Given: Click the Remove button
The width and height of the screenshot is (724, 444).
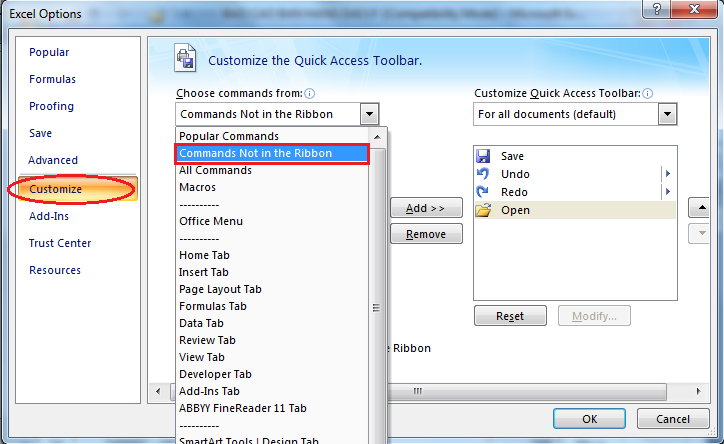Looking at the screenshot, I should 426,234.
